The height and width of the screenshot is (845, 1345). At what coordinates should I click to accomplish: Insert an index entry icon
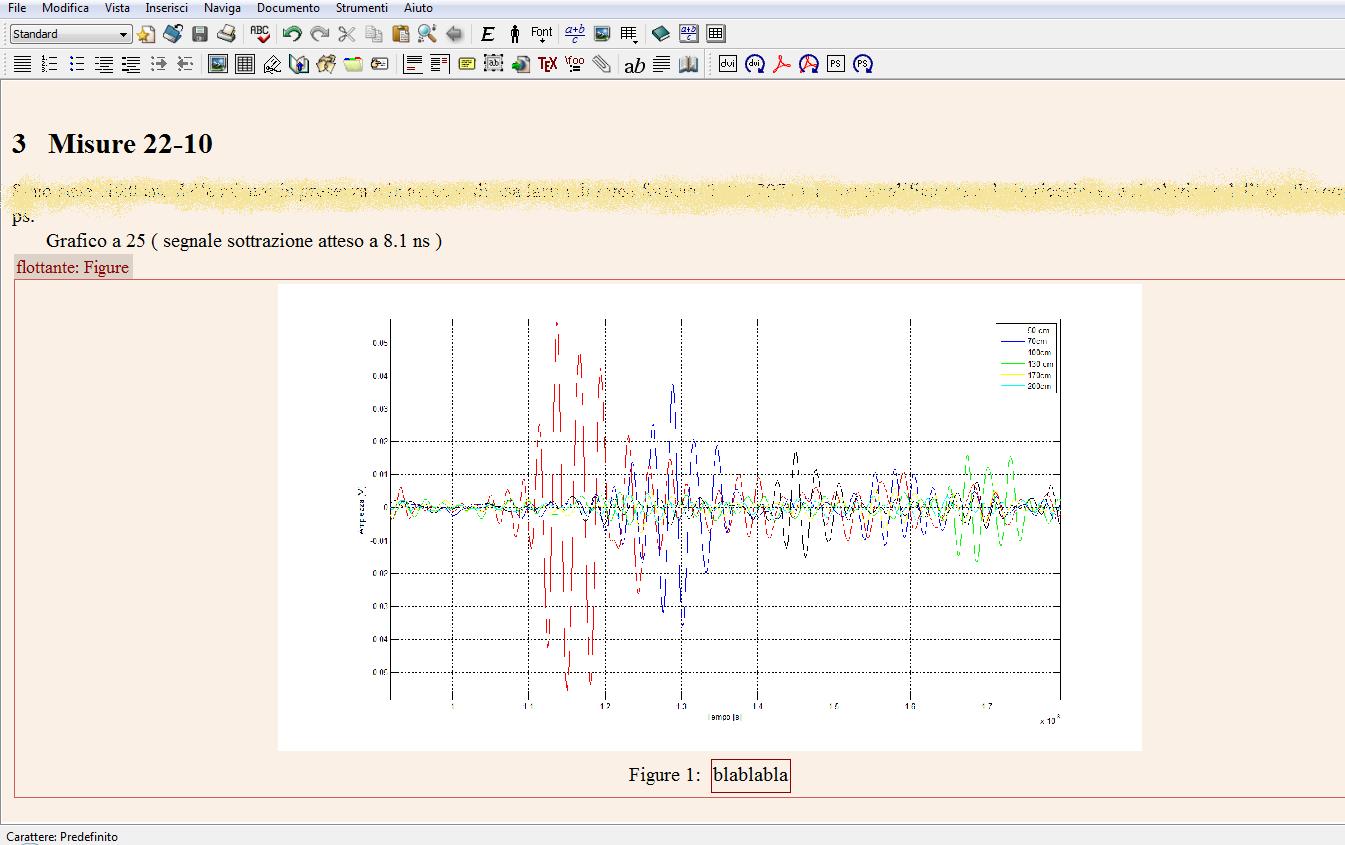coord(353,64)
